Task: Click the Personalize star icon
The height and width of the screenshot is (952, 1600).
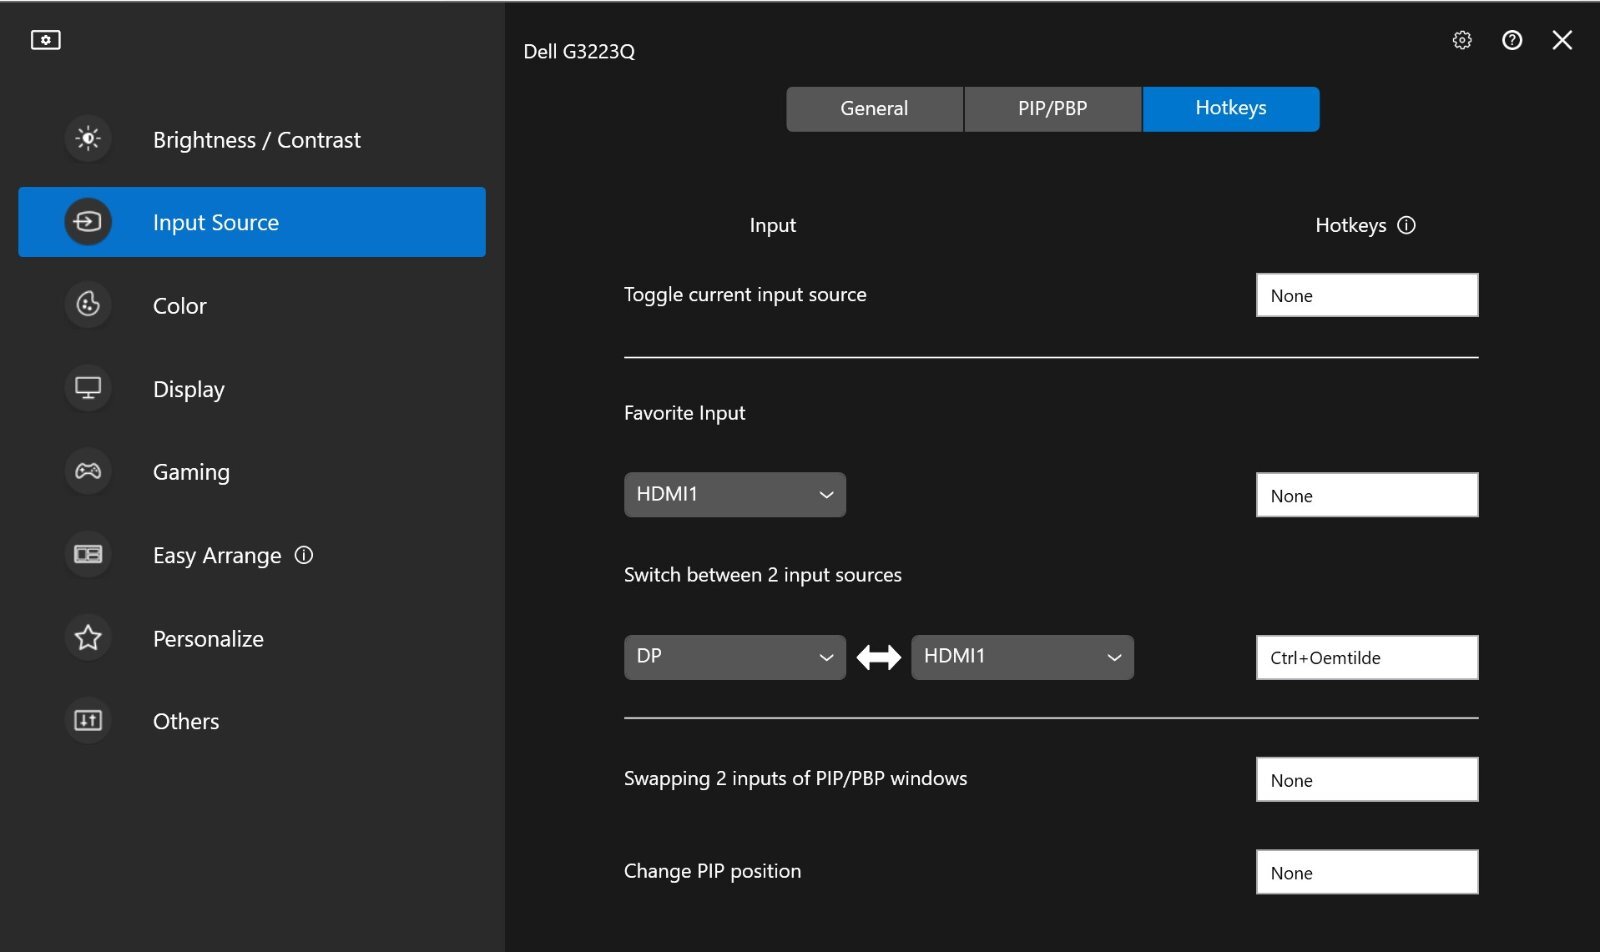Action: (x=88, y=637)
